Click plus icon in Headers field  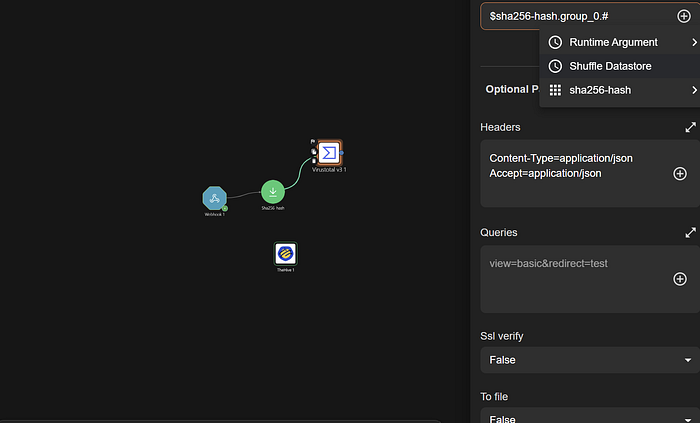(680, 174)
